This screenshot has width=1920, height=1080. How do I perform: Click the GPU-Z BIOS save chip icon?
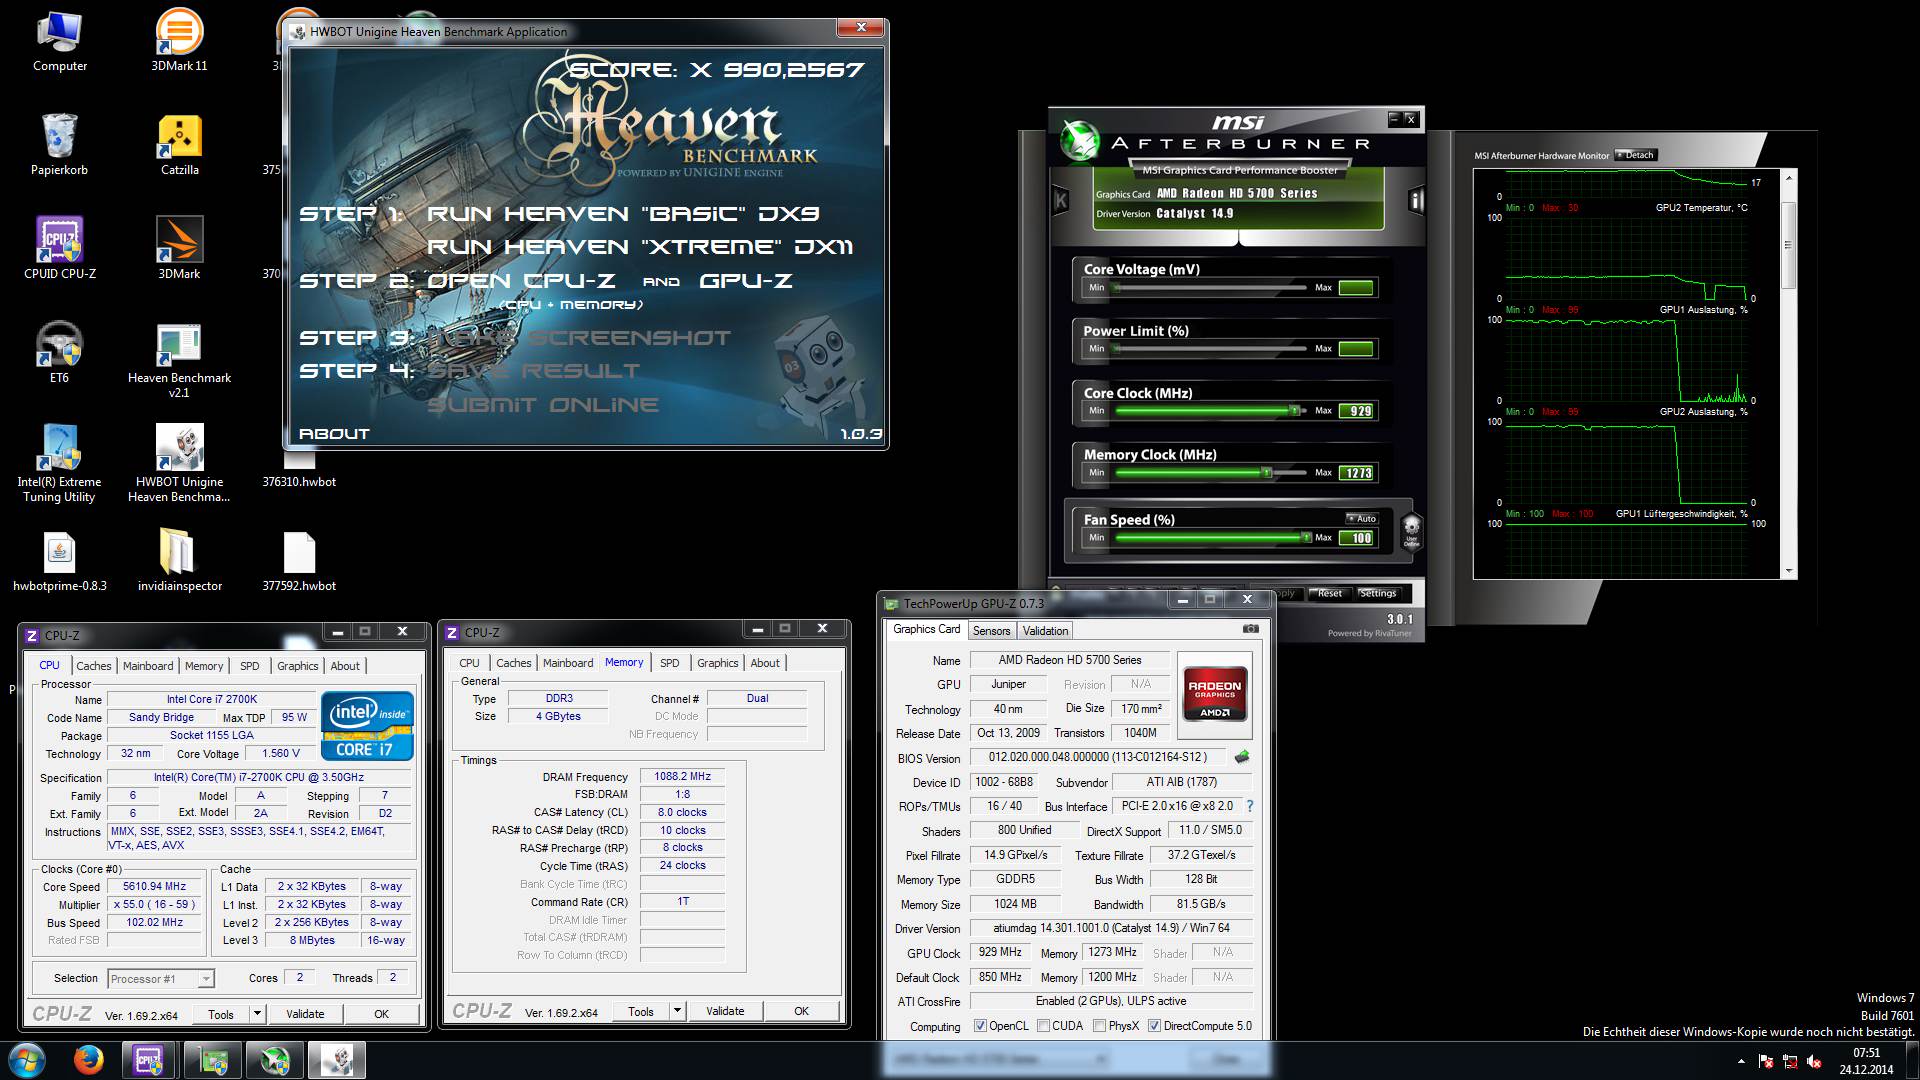click(x=1242, y=757)
